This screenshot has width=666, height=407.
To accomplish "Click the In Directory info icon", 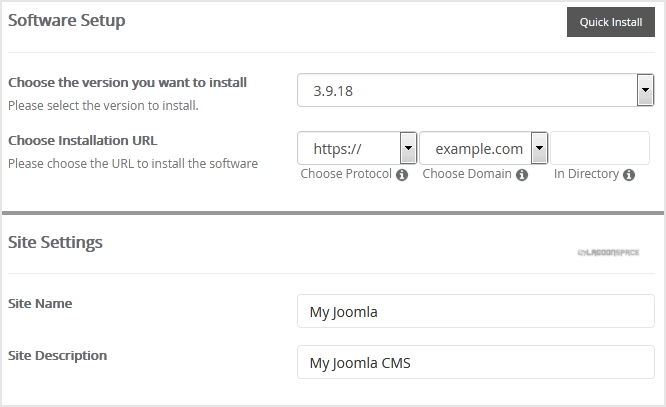I will (629, 175).
